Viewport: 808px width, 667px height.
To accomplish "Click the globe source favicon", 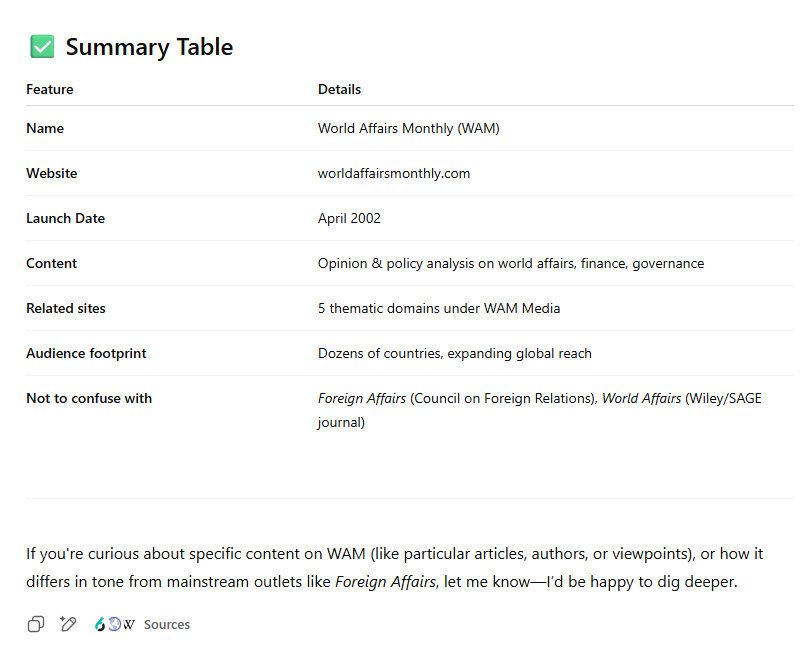I will [x=114, y=624].
